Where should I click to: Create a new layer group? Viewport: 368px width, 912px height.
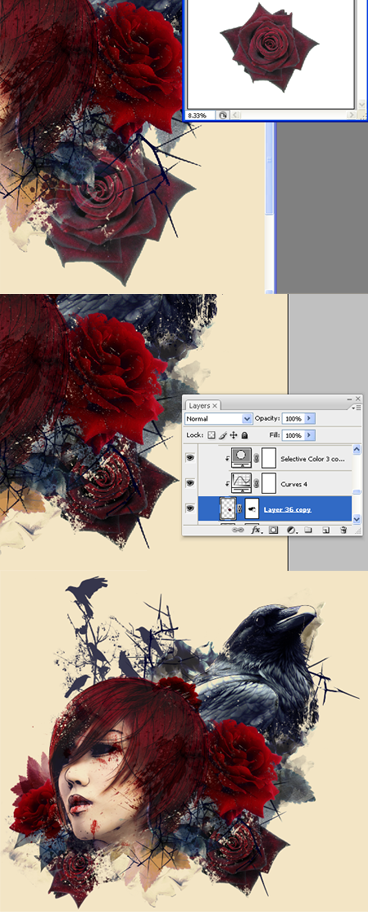[x=308, y=530]
